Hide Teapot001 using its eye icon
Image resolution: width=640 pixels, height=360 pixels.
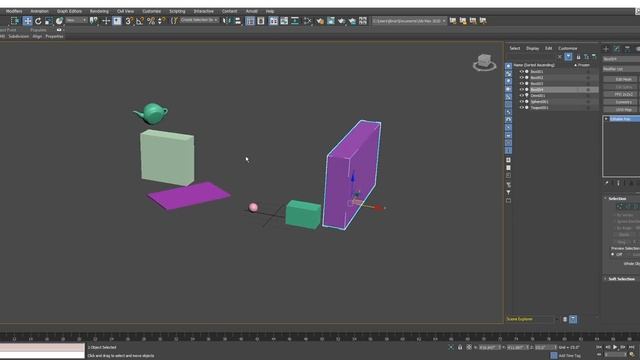coord(521,108)
